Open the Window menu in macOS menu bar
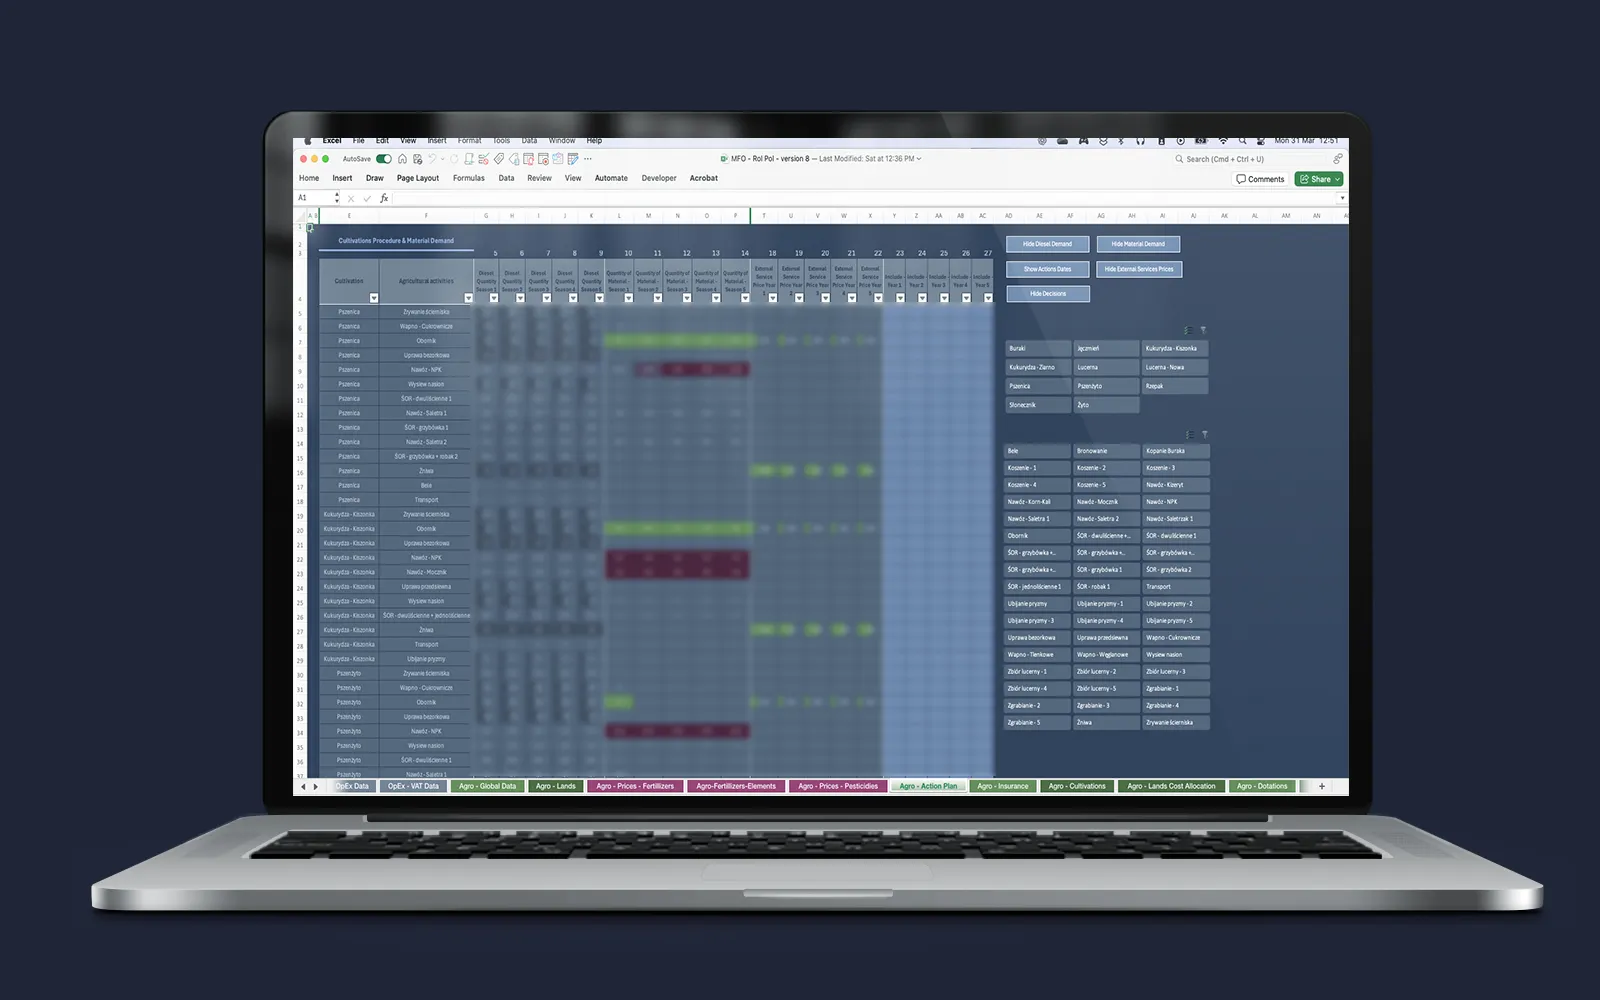Screen dimensions: 1600x1000 [562, 141]
